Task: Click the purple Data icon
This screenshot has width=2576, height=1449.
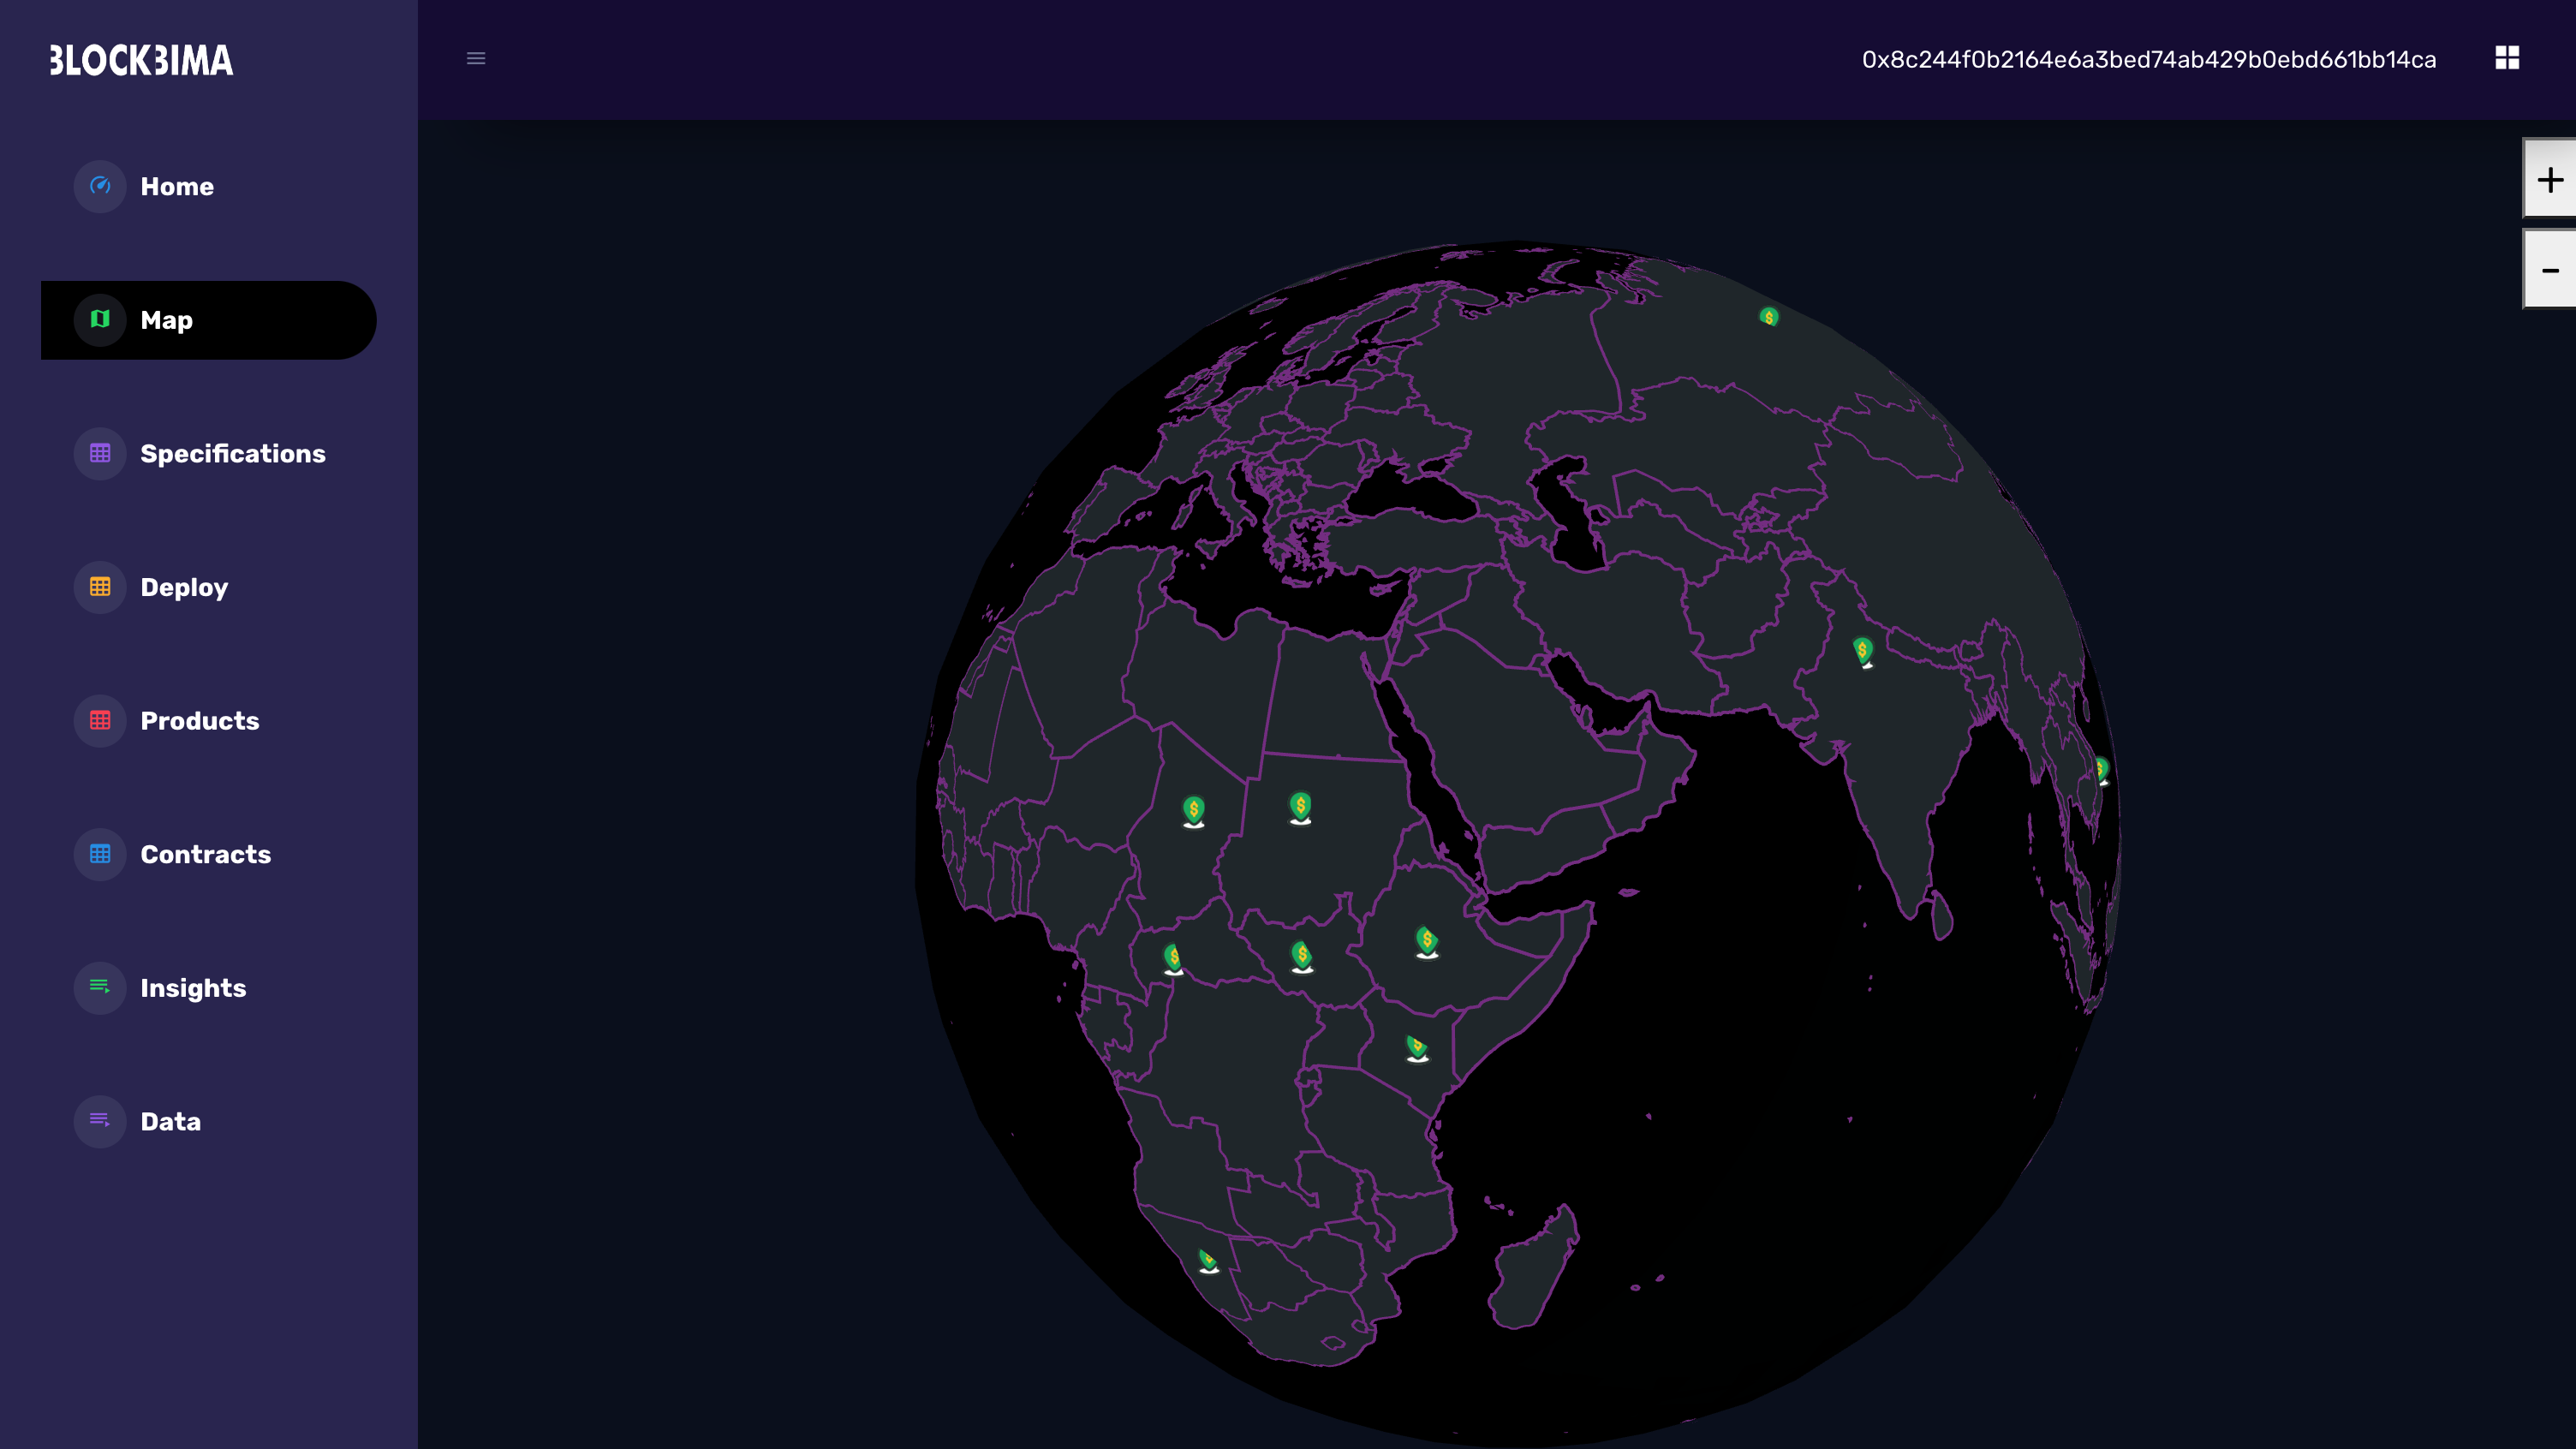Action: pos(100,1121)
